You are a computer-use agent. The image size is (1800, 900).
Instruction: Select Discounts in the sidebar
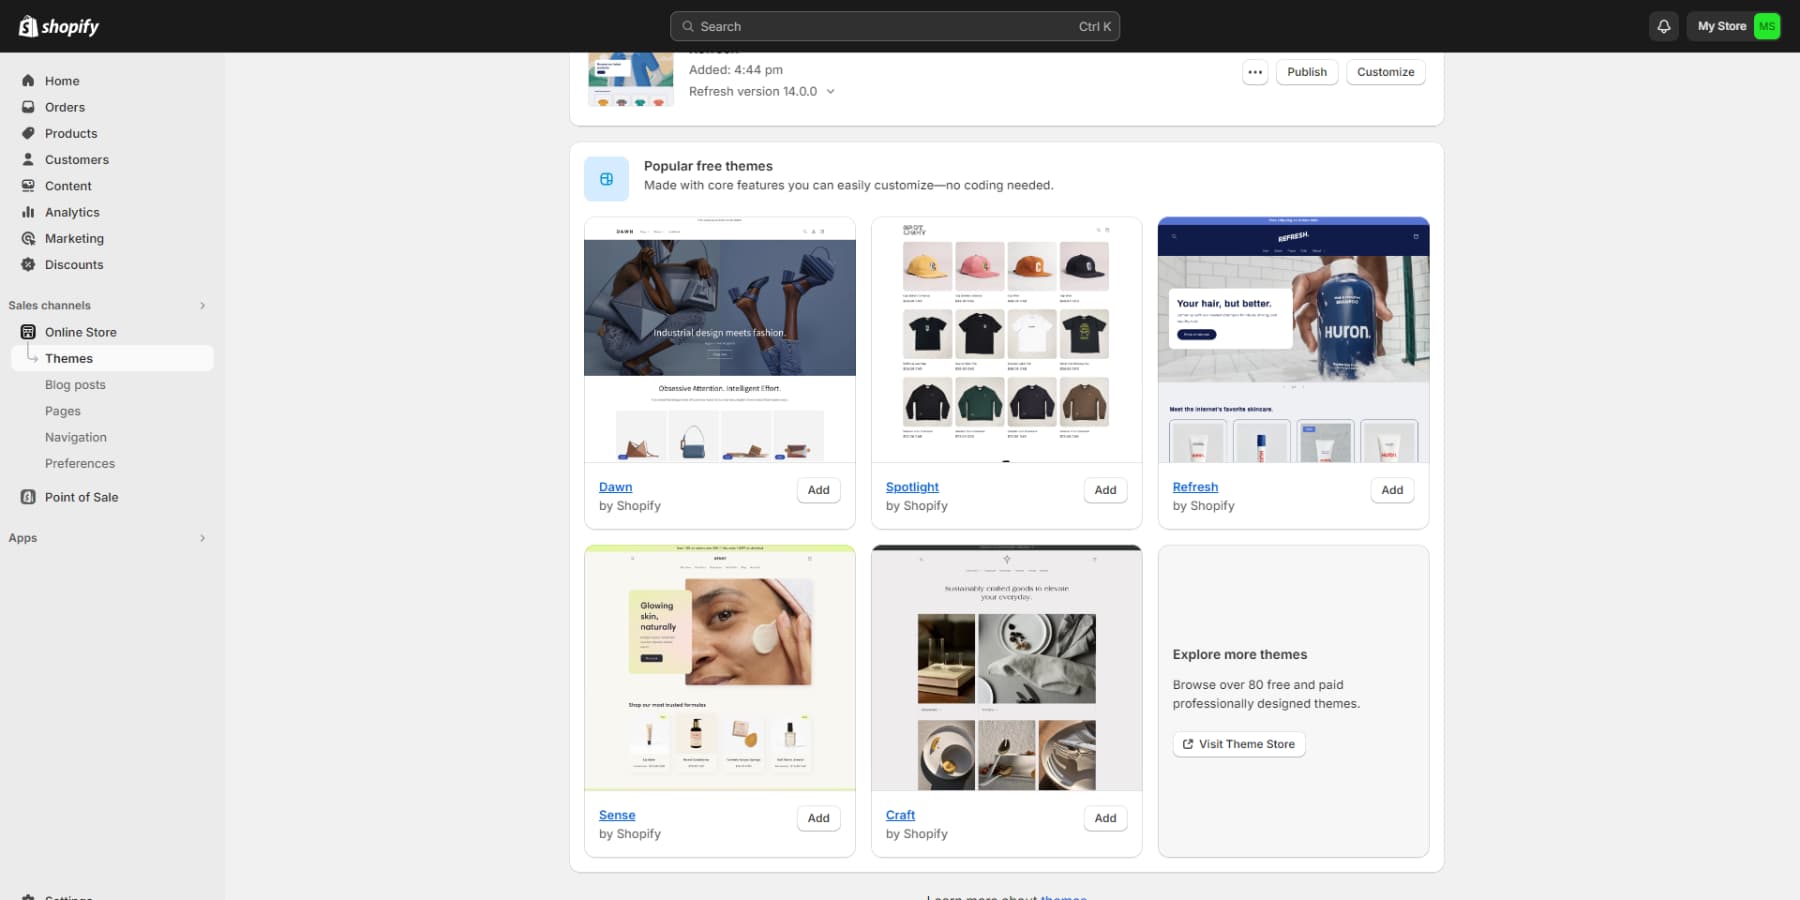tap(73, 265)
